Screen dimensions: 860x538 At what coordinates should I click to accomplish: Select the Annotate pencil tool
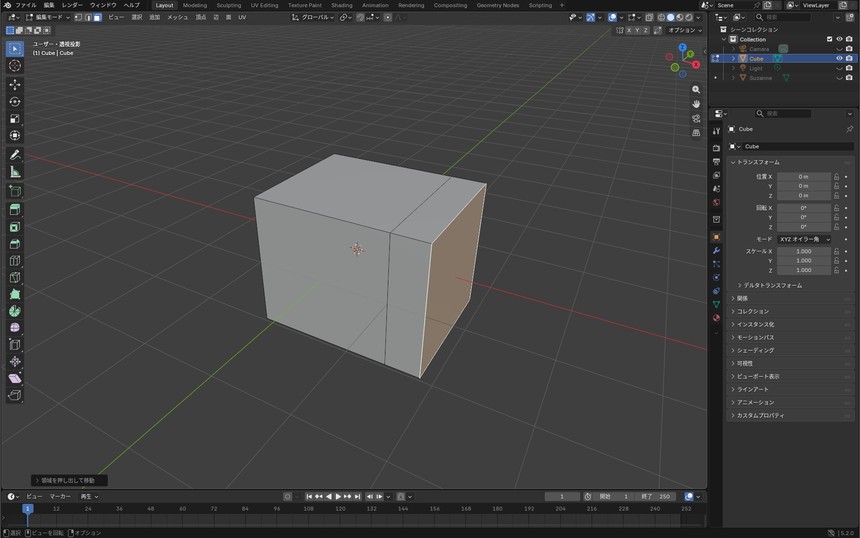pos(15,155)
